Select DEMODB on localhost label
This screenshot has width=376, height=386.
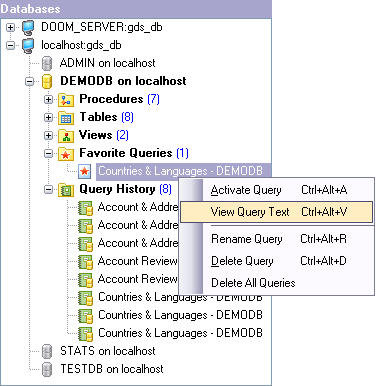[123, 81]
